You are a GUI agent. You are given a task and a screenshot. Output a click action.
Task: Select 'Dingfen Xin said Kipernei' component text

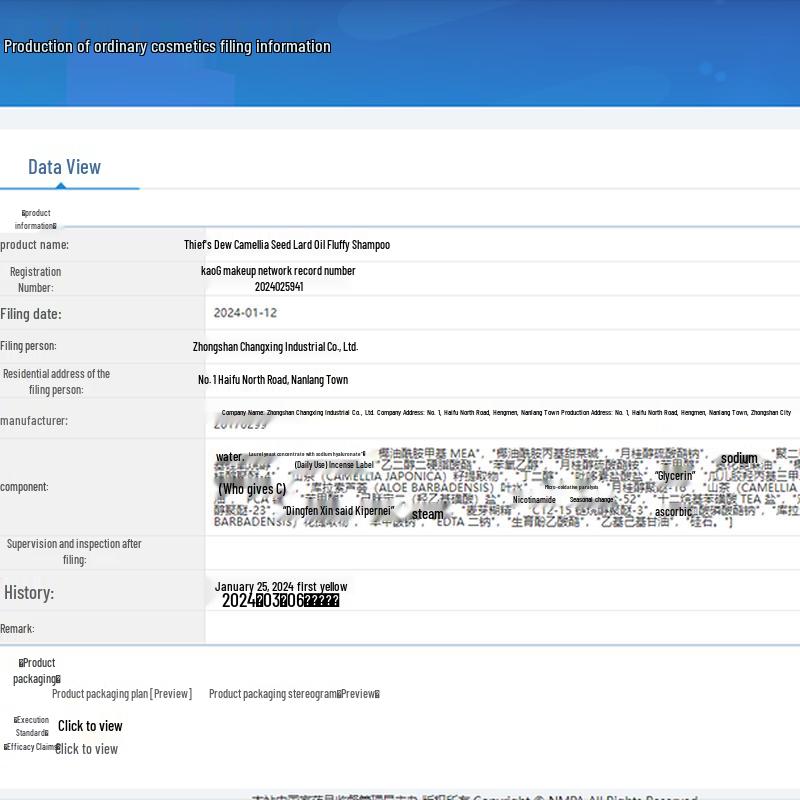pyautogui.click(x=338, y=511)
